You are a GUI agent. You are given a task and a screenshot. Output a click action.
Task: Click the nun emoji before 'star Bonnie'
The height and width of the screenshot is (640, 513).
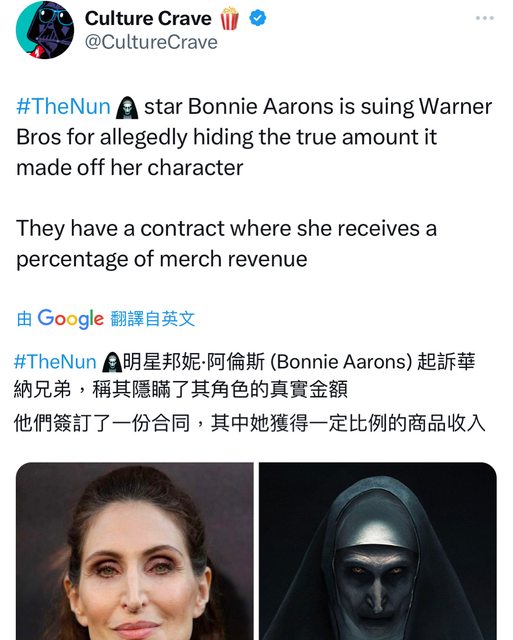(127, 108)
